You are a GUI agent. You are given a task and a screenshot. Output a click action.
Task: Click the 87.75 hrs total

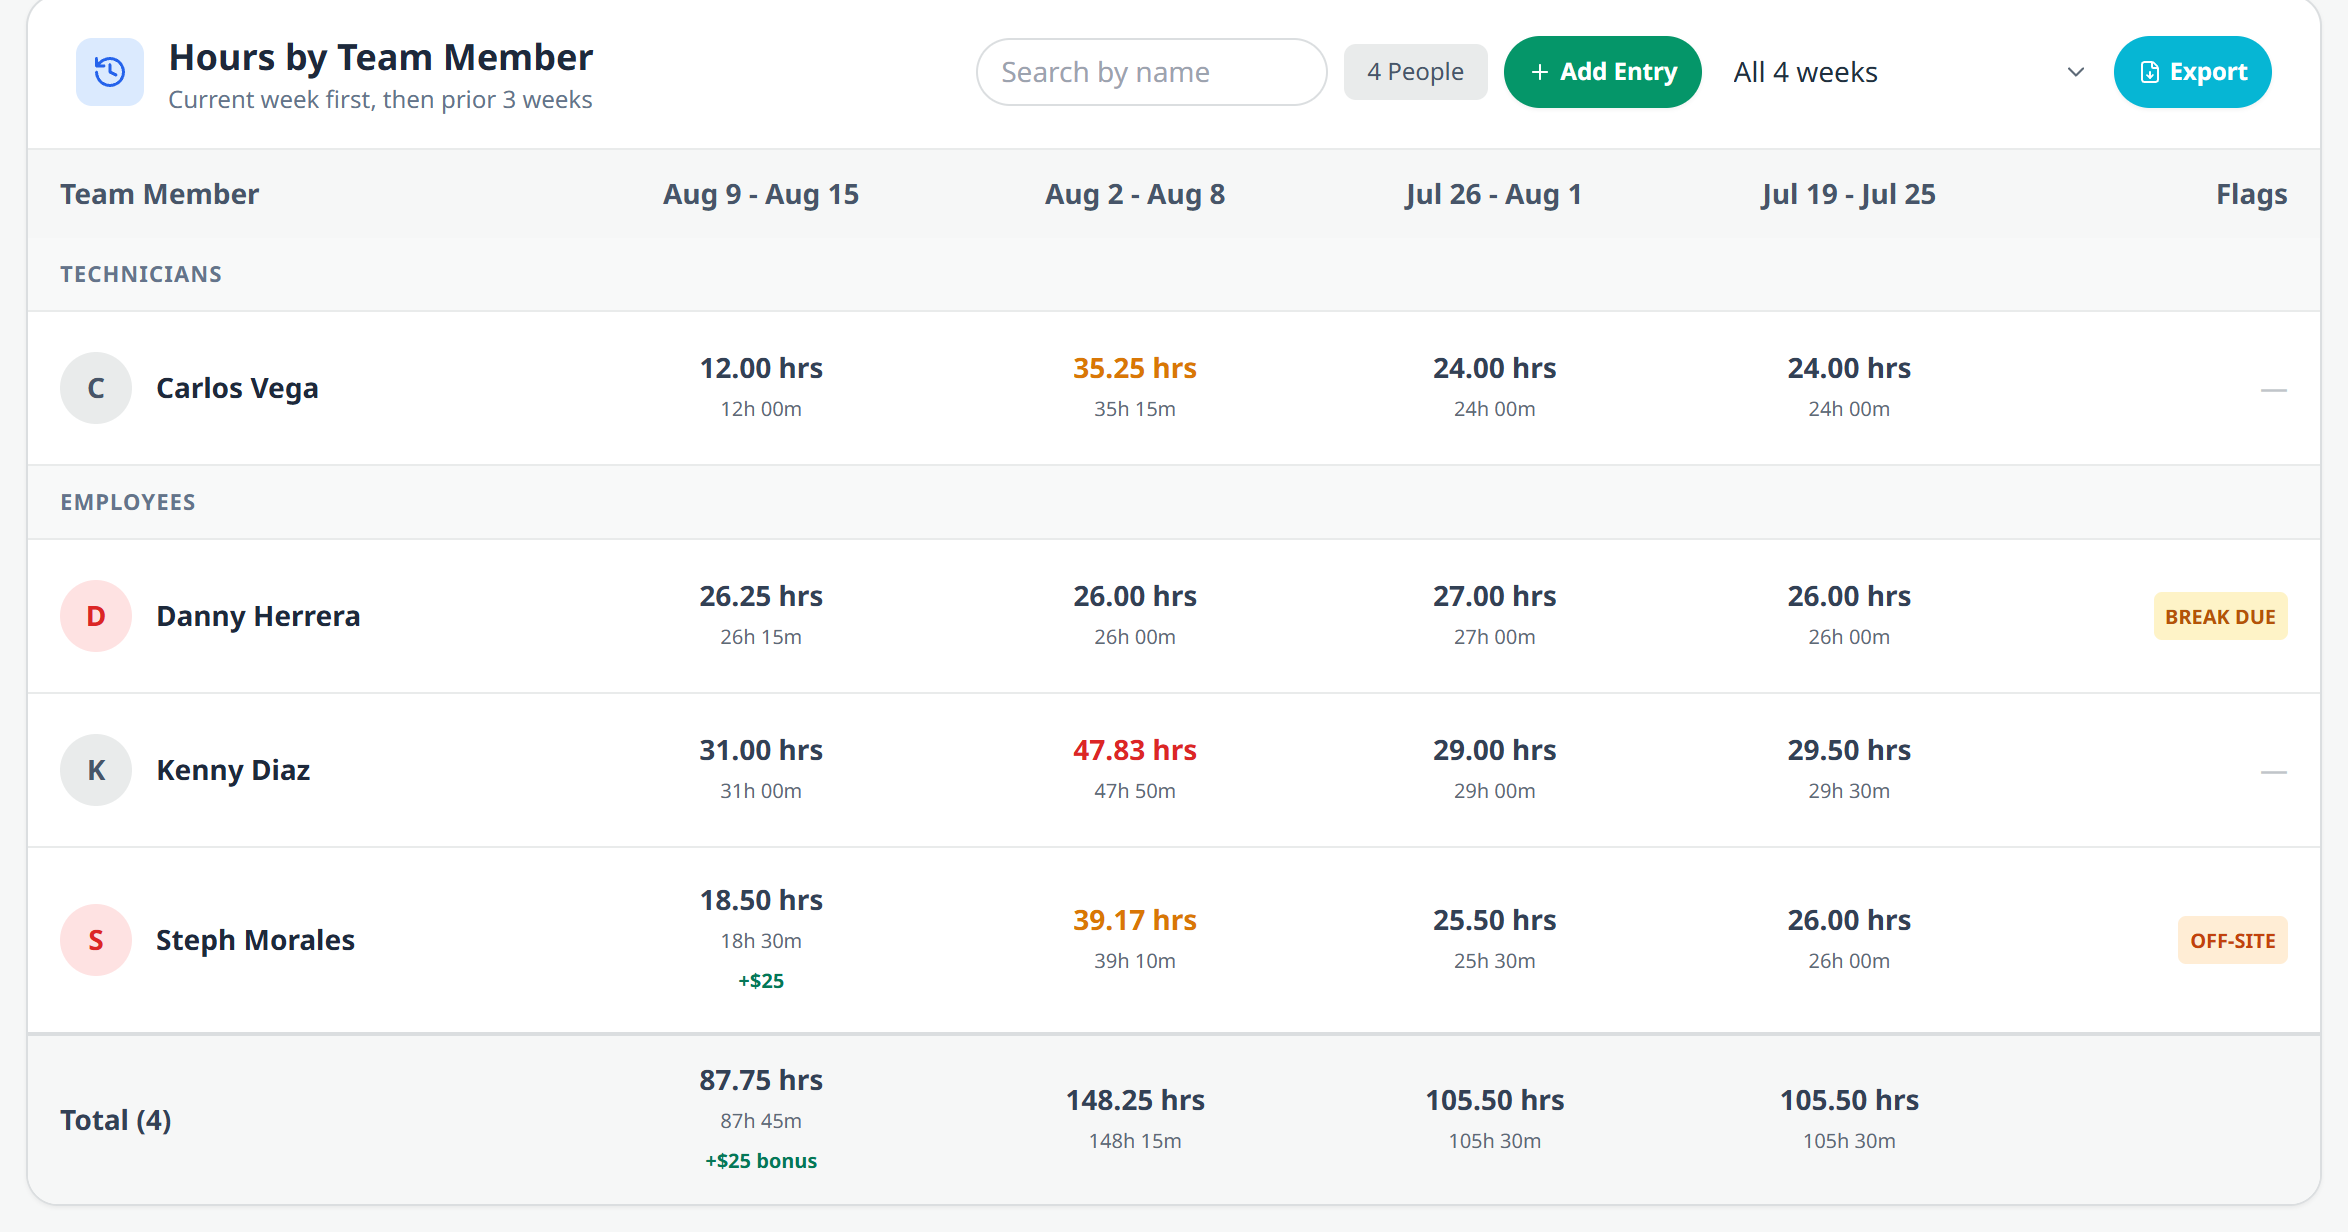pyautogui.click(x=761, y=1080)
